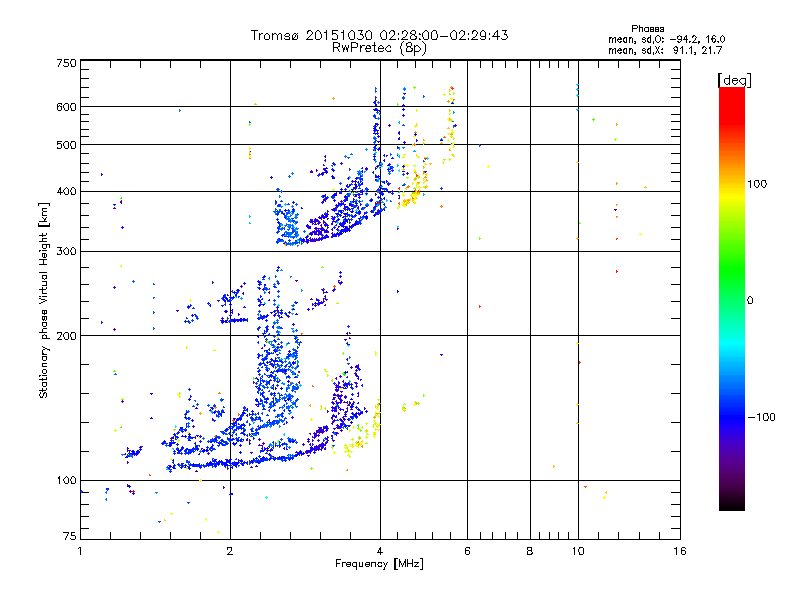Click the [deg] colorbar unit label
This screenshot has width=800, height=600.
(x=734, y=80)
